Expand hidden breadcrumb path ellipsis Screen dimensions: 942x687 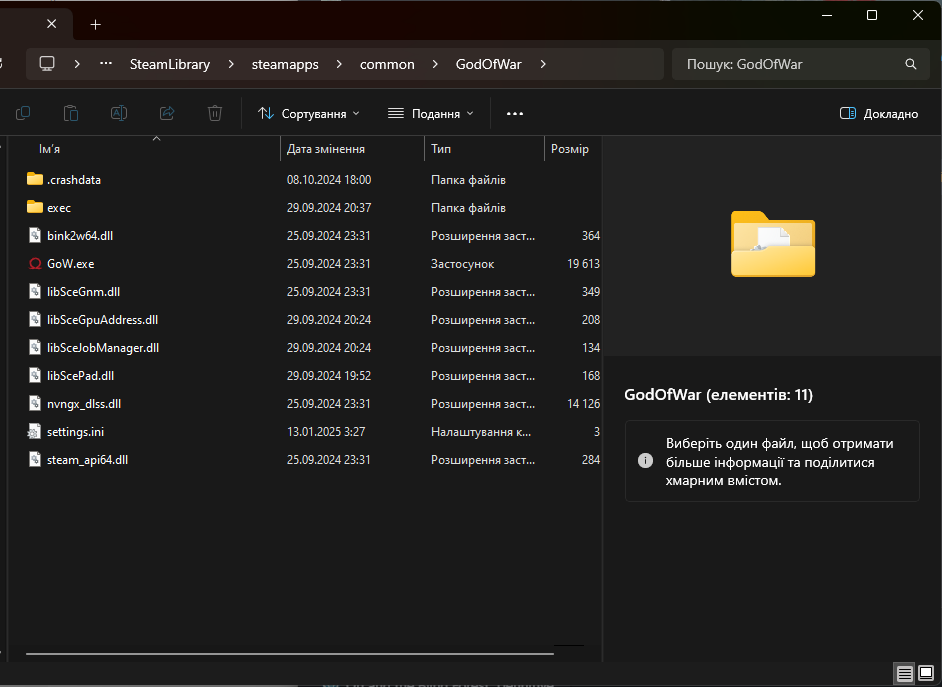click(x=106, y=64)
